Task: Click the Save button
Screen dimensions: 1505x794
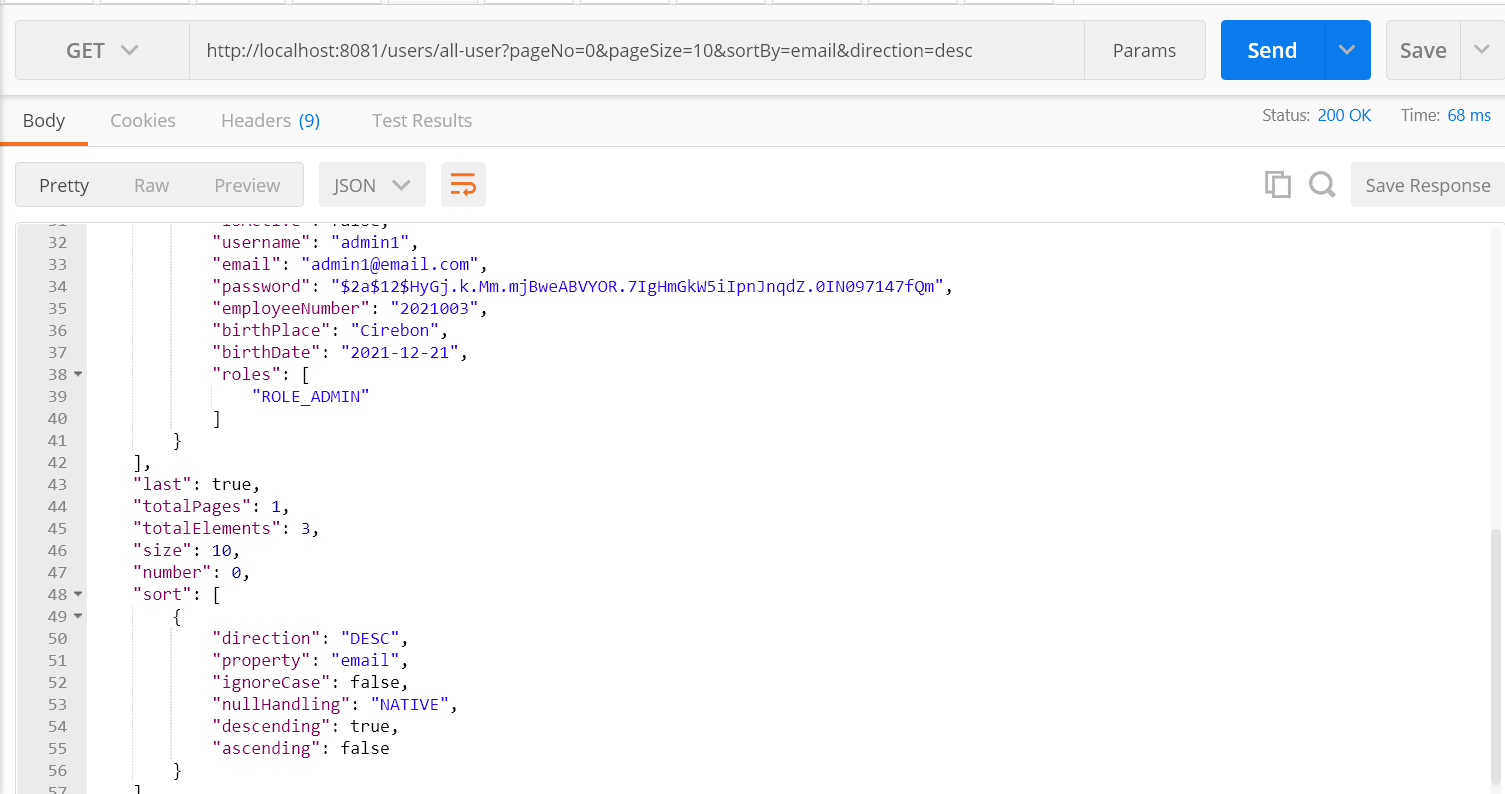Action: tap(1422, 49)
